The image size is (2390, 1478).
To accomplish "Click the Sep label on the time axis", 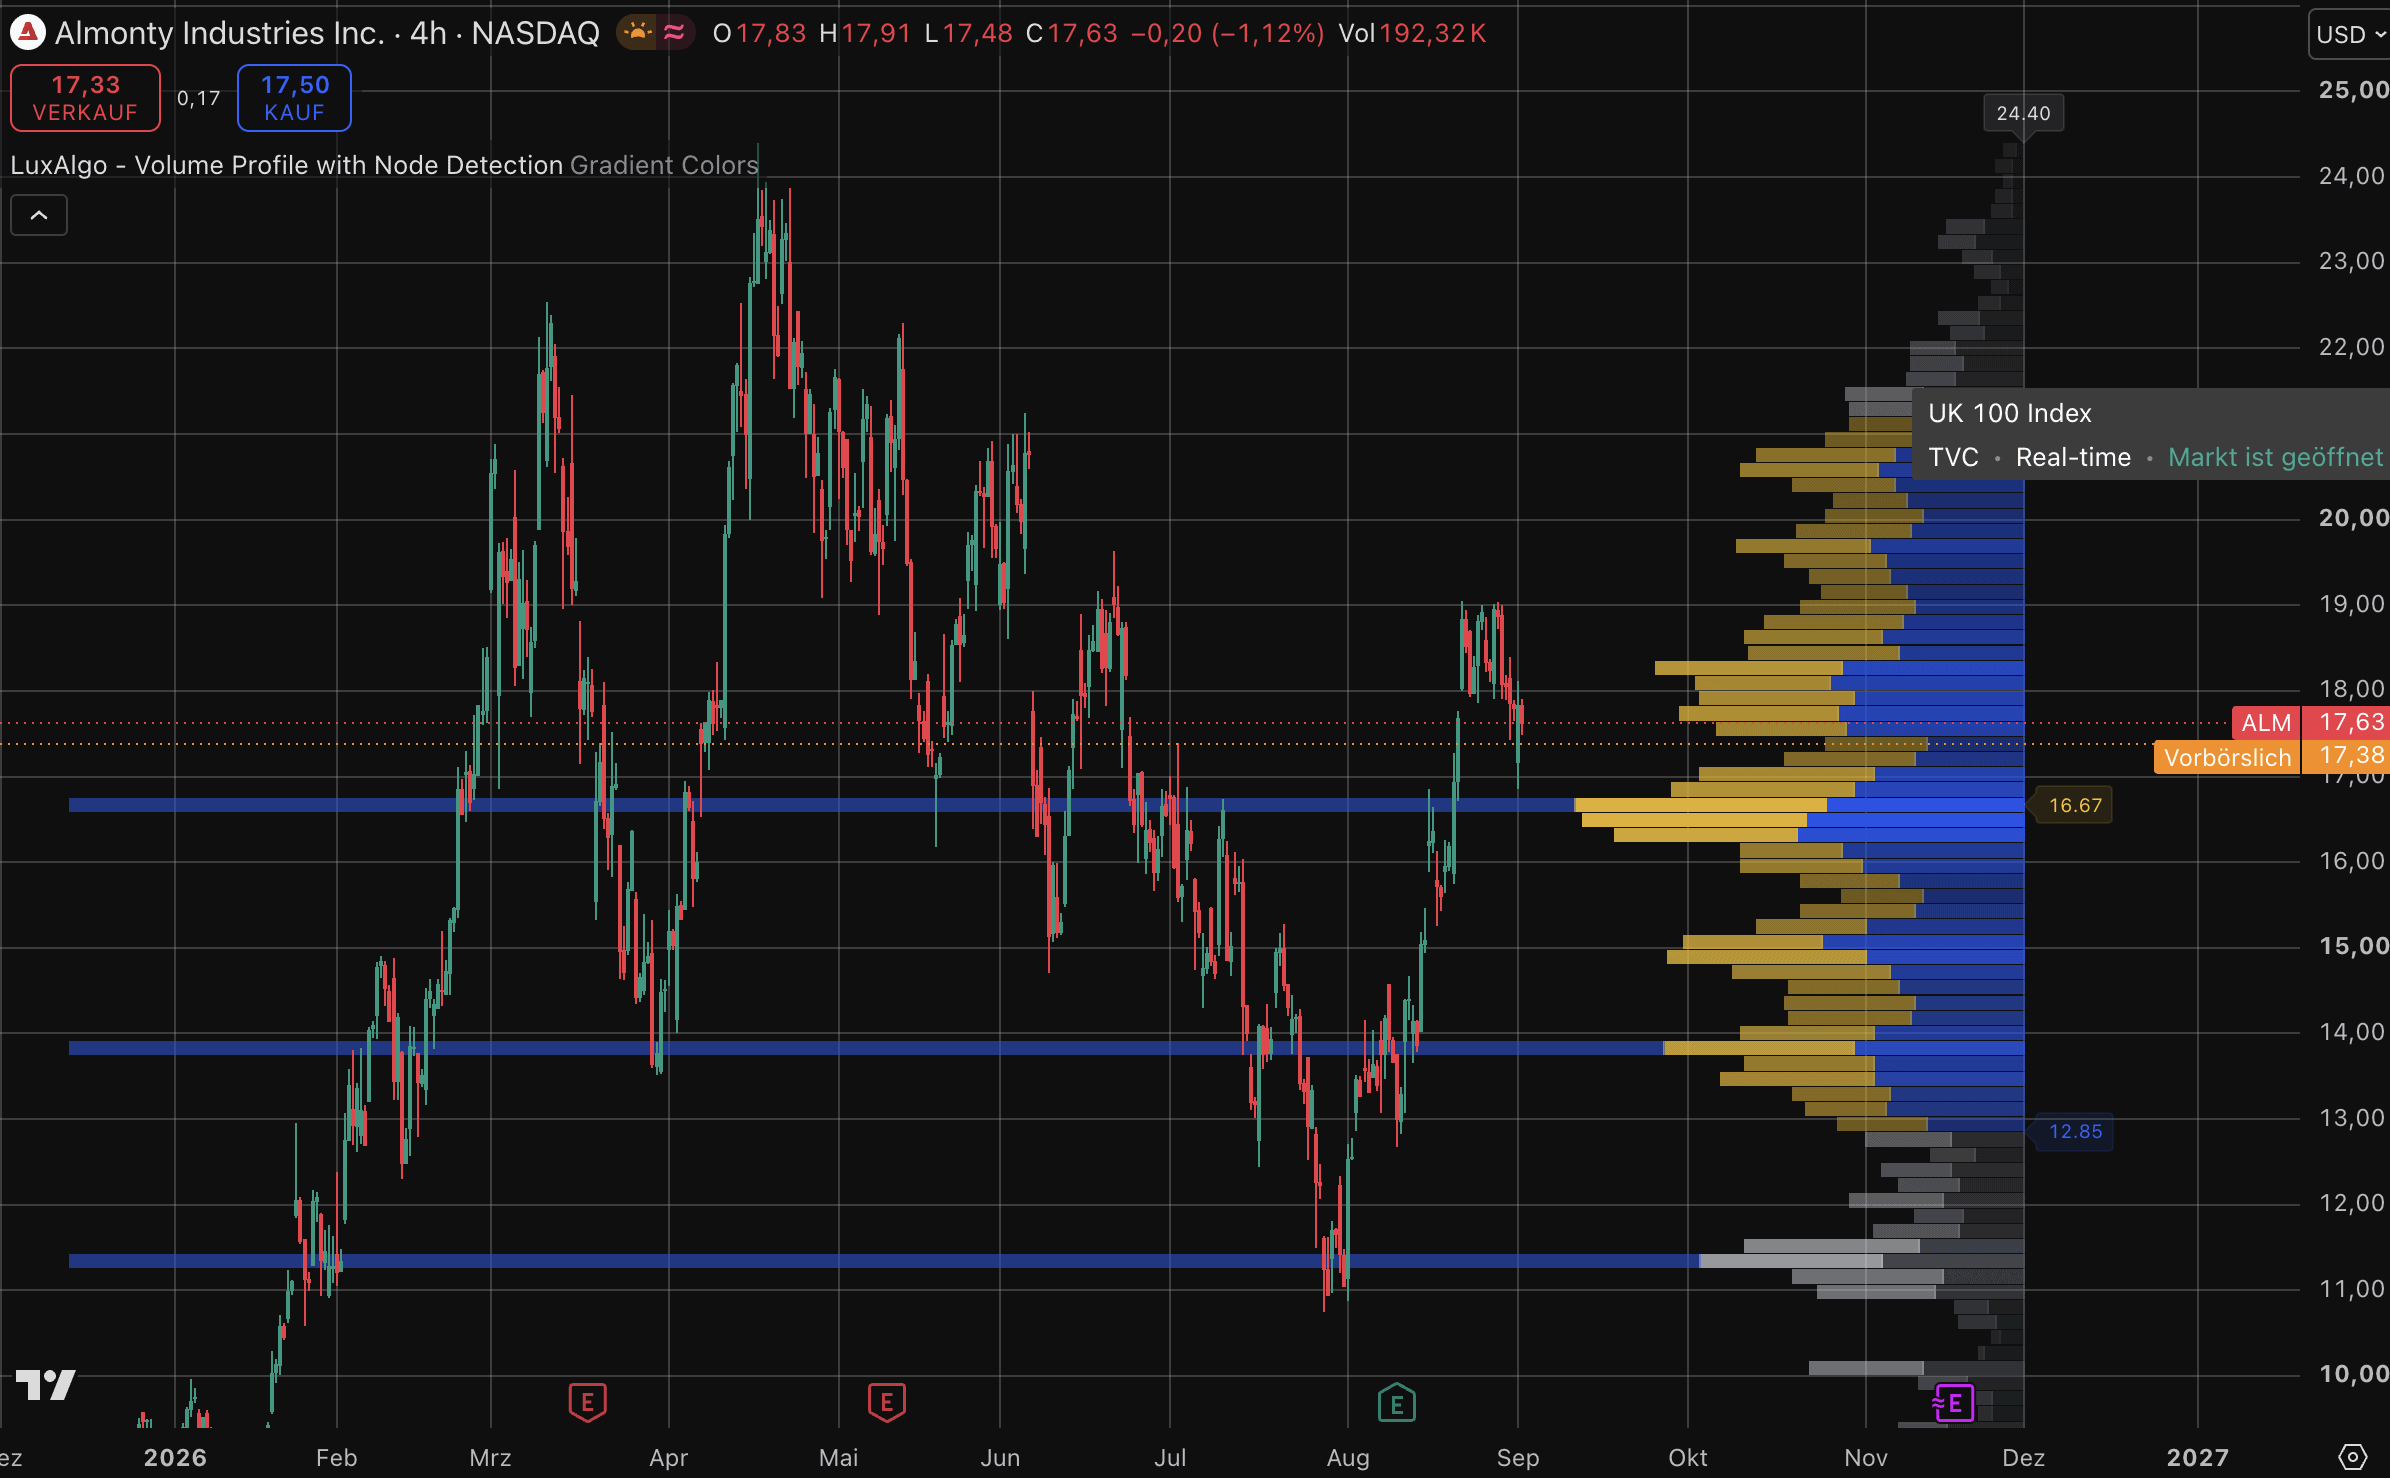I will pyautogui.click(x=1518, y=1457).
